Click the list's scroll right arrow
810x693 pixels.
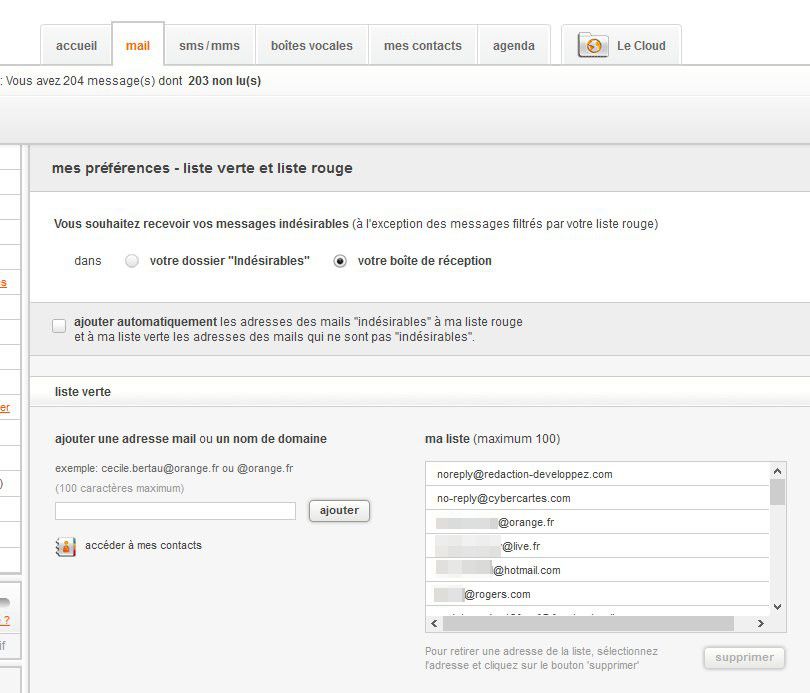pos(760,623)
